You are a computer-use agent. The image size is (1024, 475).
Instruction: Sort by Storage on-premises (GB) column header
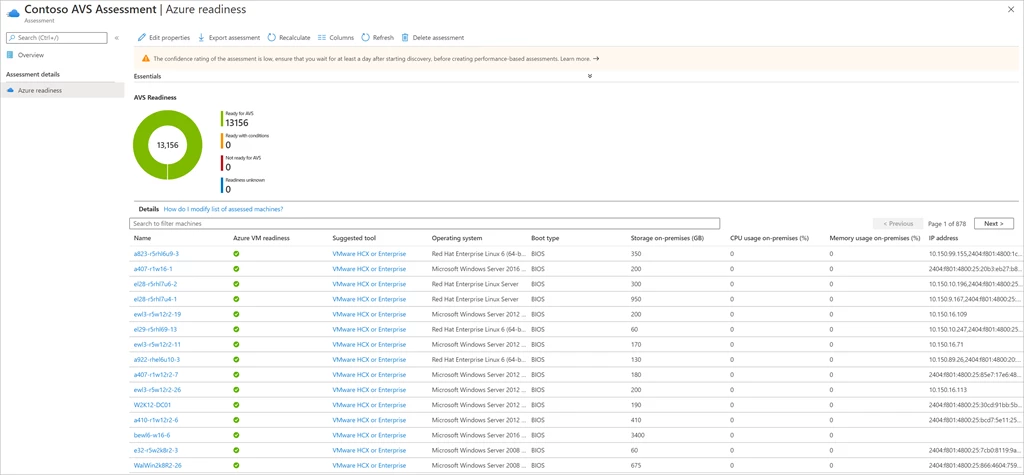pos(667,238)
